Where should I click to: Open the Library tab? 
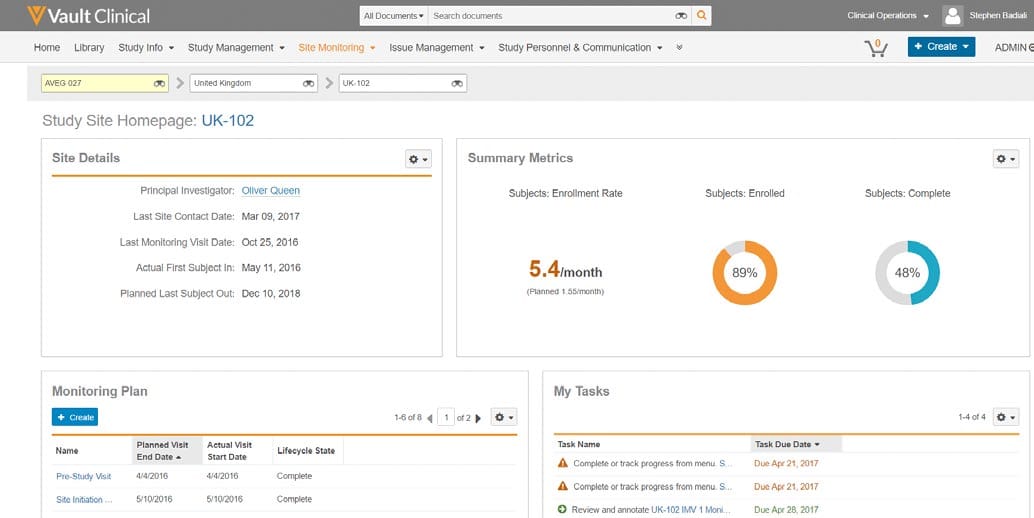point(89,47)
